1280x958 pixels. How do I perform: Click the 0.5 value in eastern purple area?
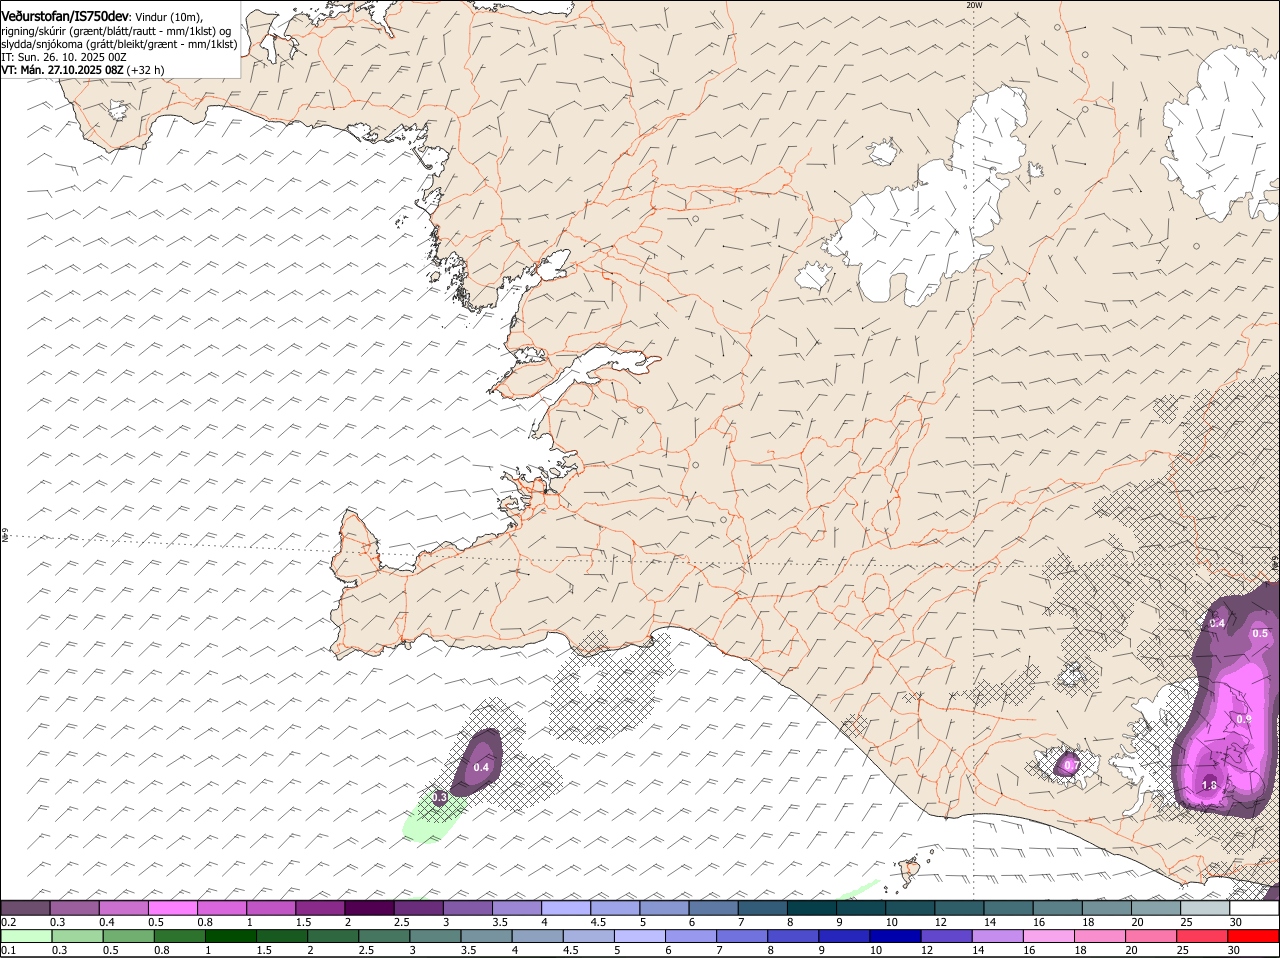pos(1260,633)
